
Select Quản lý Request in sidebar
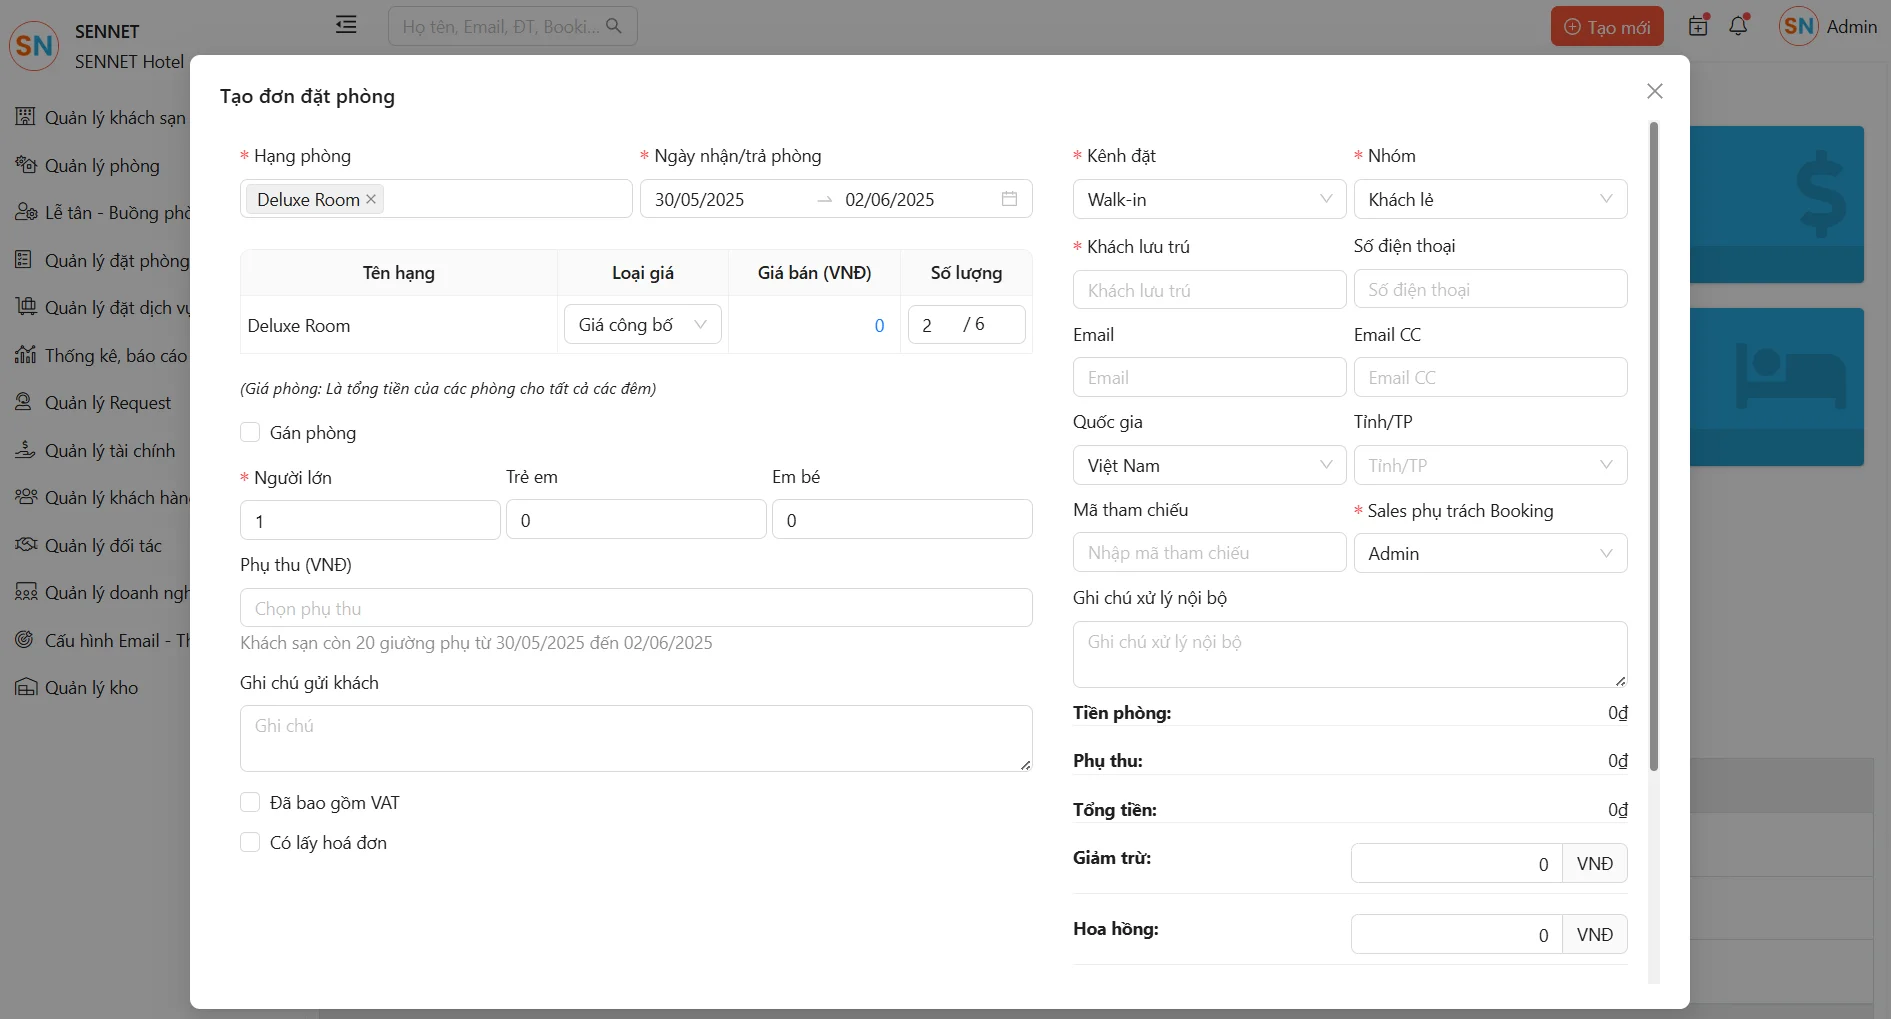(107, 402)
